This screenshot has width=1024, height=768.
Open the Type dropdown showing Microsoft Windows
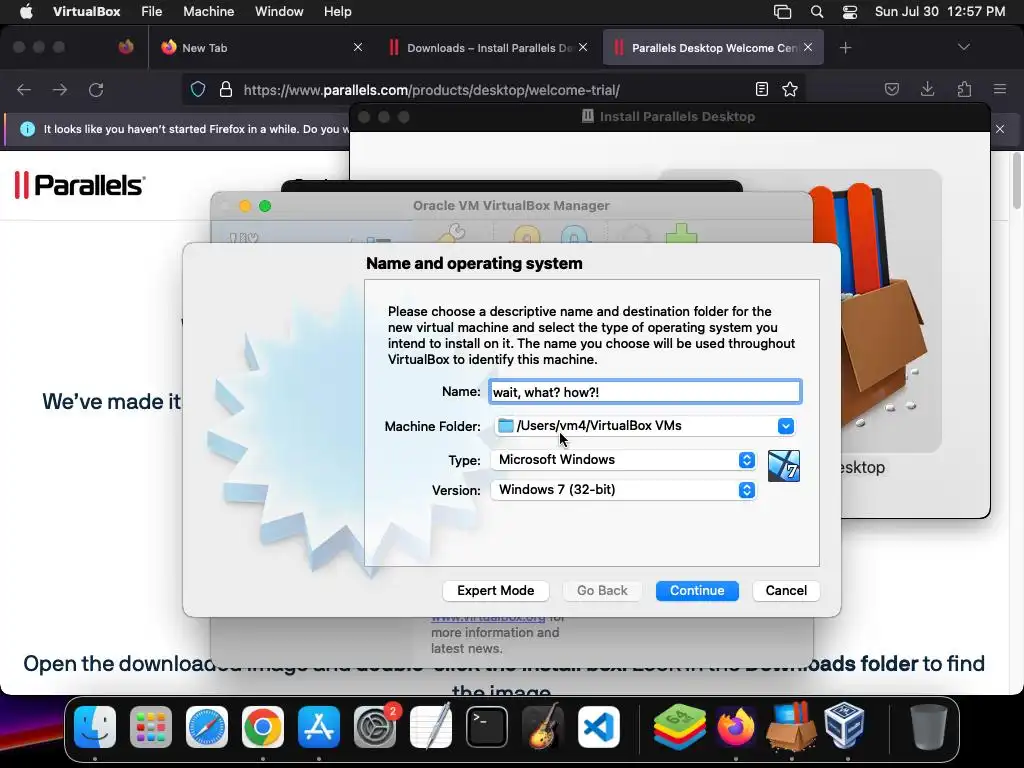623,460
